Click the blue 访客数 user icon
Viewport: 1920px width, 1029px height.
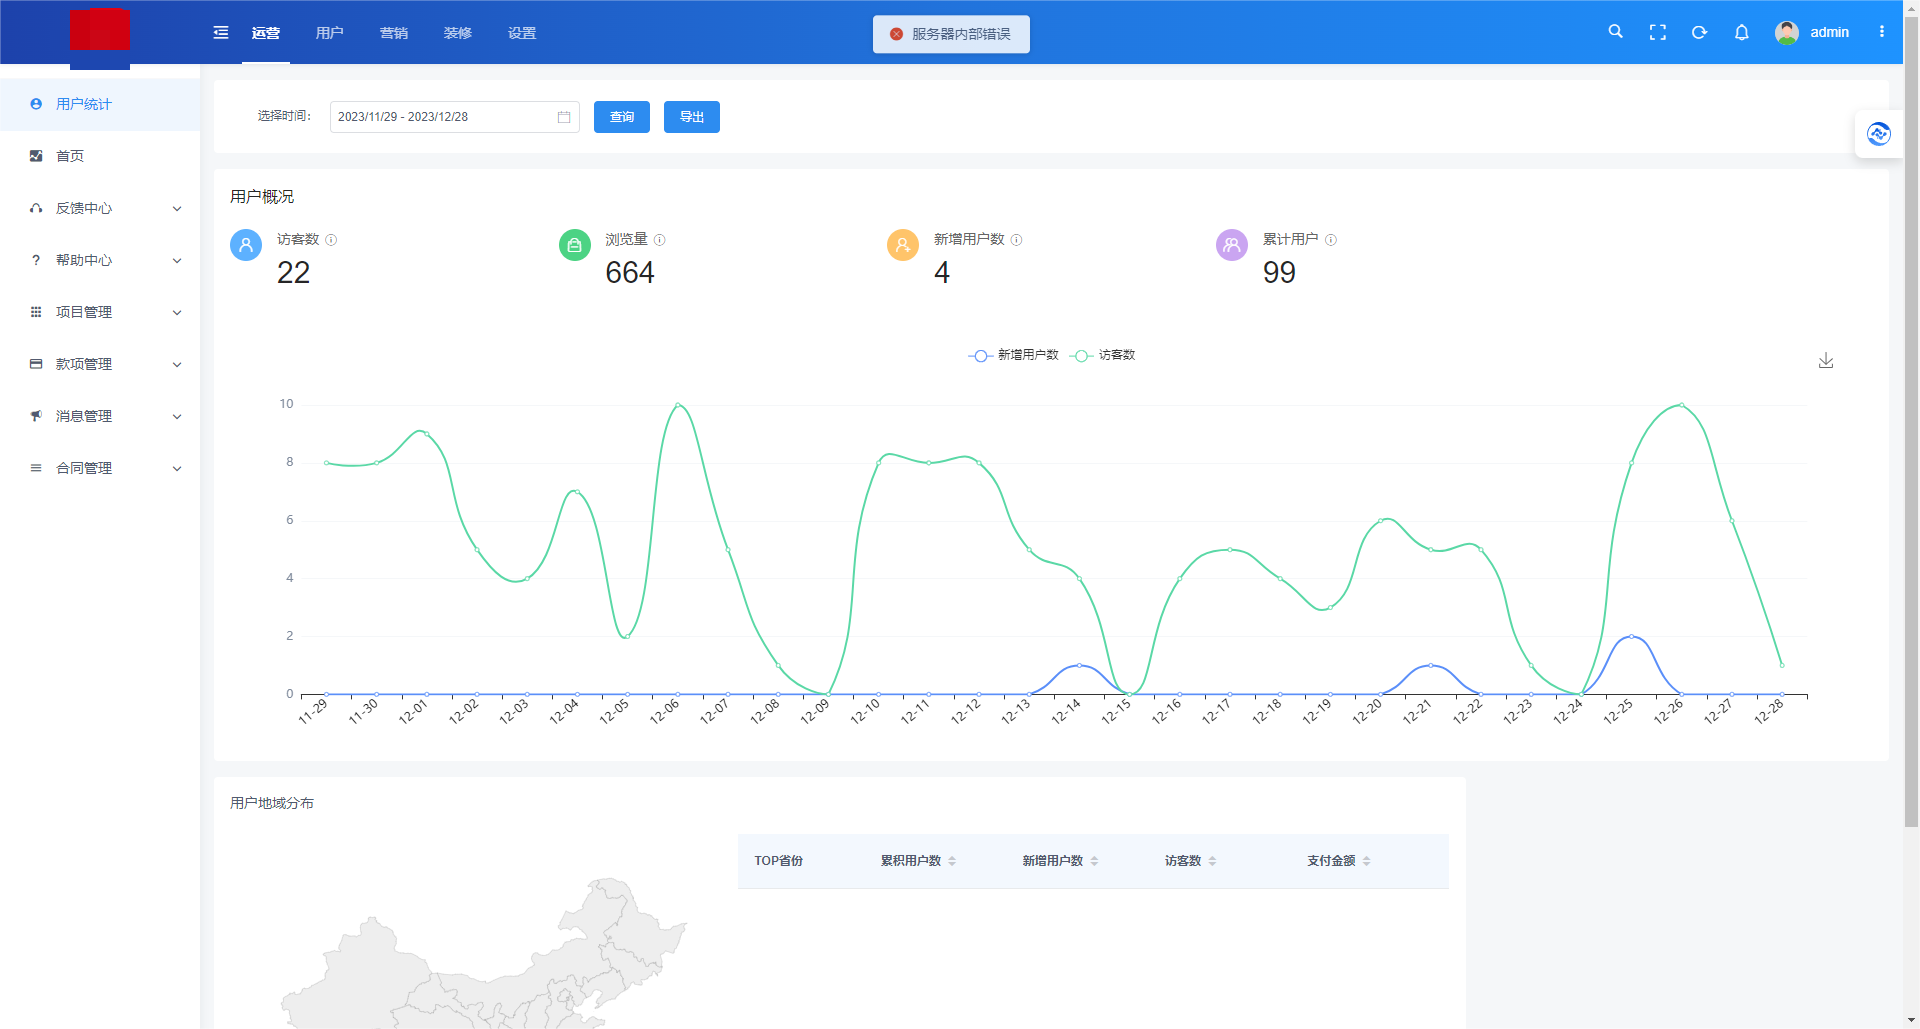(246, 244)
